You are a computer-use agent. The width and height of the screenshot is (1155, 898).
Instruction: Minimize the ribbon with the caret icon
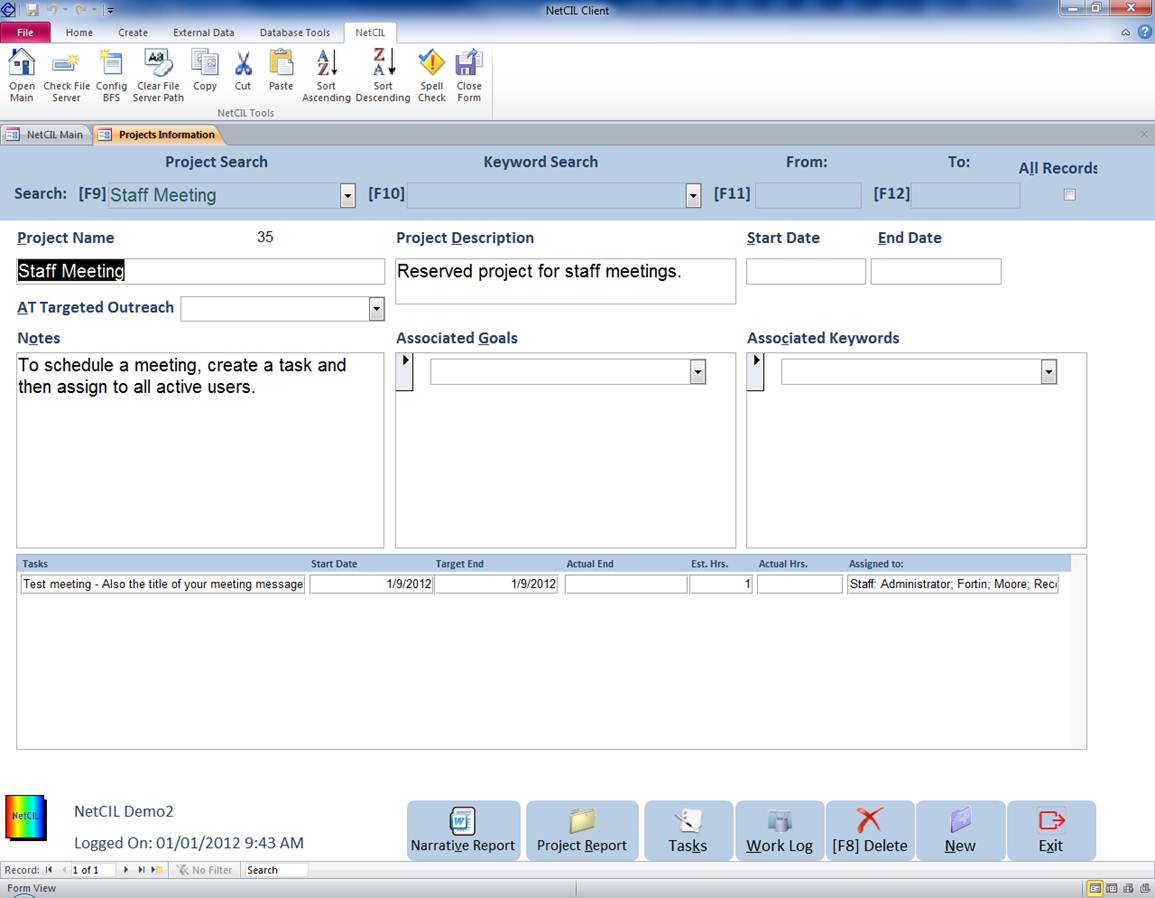pos(1126,32)
